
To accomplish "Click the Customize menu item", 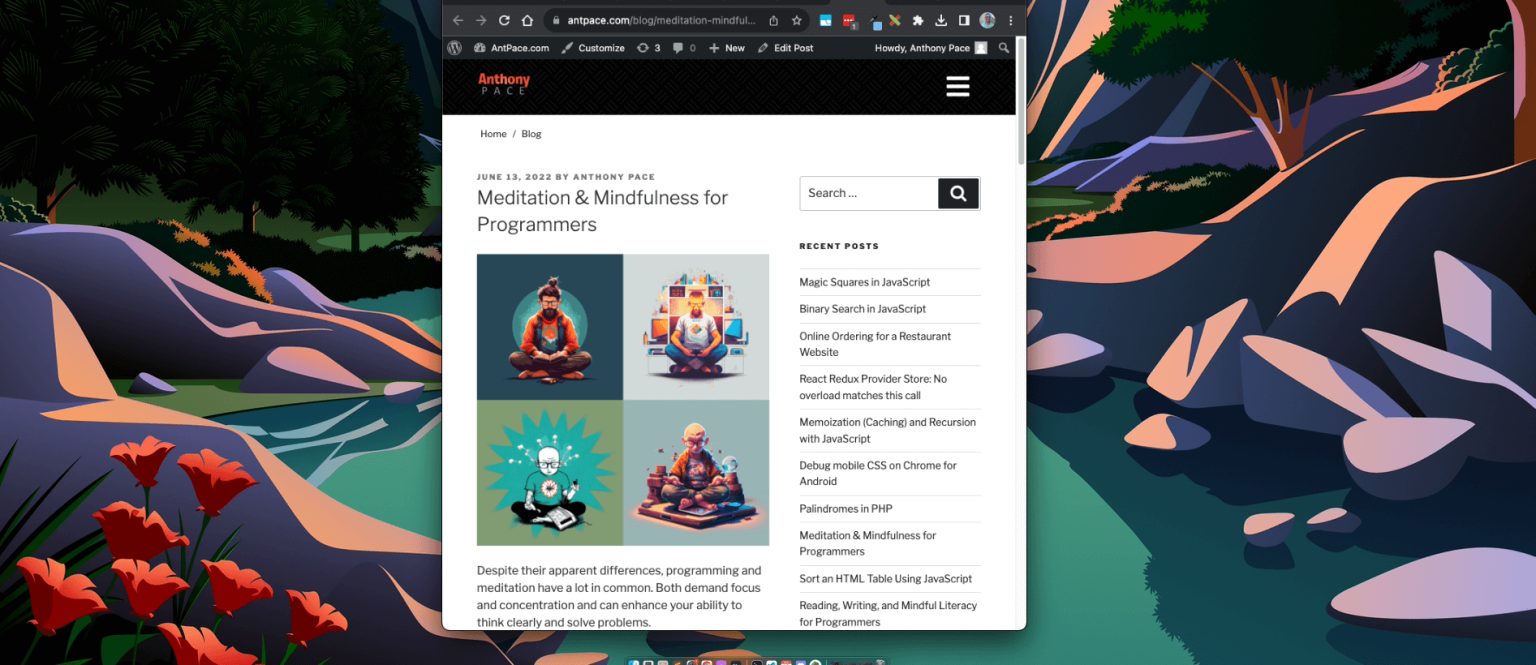I will (x=601, y=47).
